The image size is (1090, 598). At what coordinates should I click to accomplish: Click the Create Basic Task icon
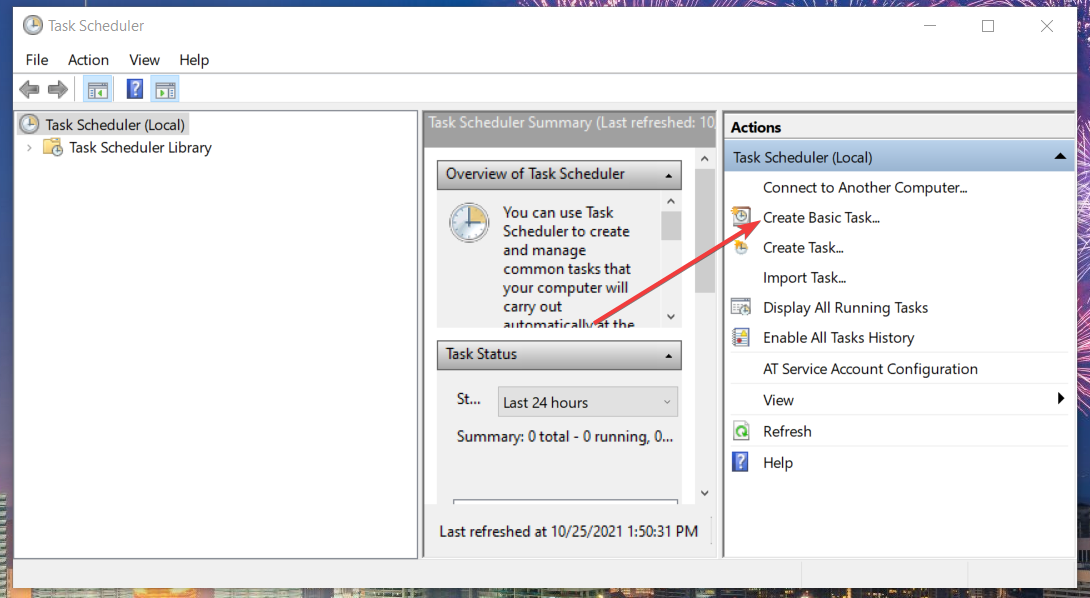click(x=741, y=216)
